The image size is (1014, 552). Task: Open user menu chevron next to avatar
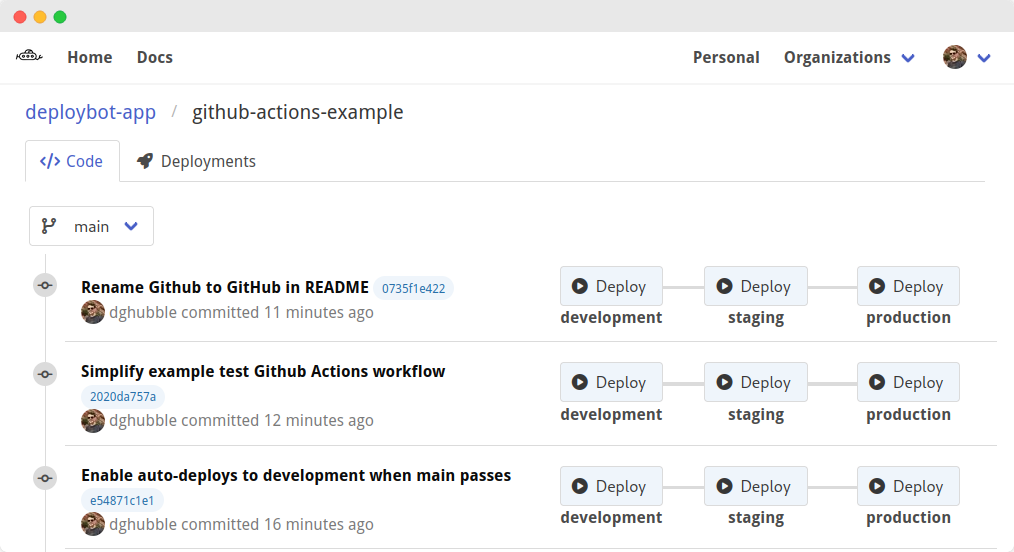984,58
